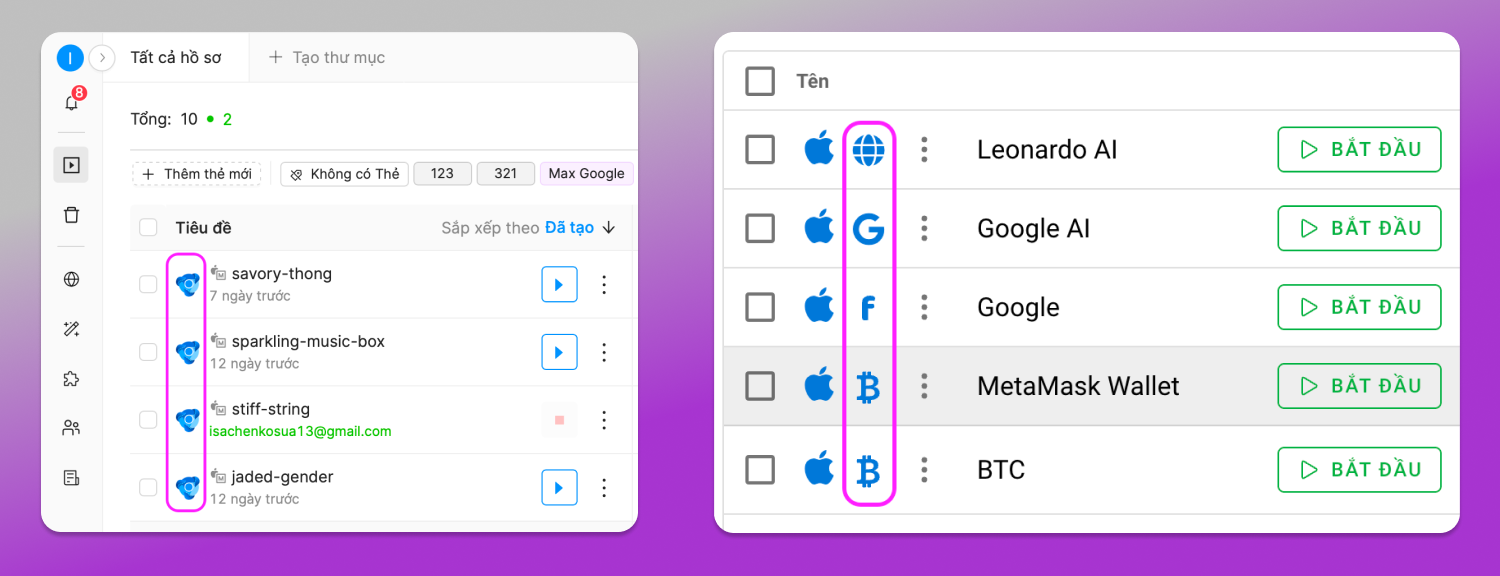Open the globe proxy icon in sidebar
Screen dimensions: 1500x576
click(71, 279)
